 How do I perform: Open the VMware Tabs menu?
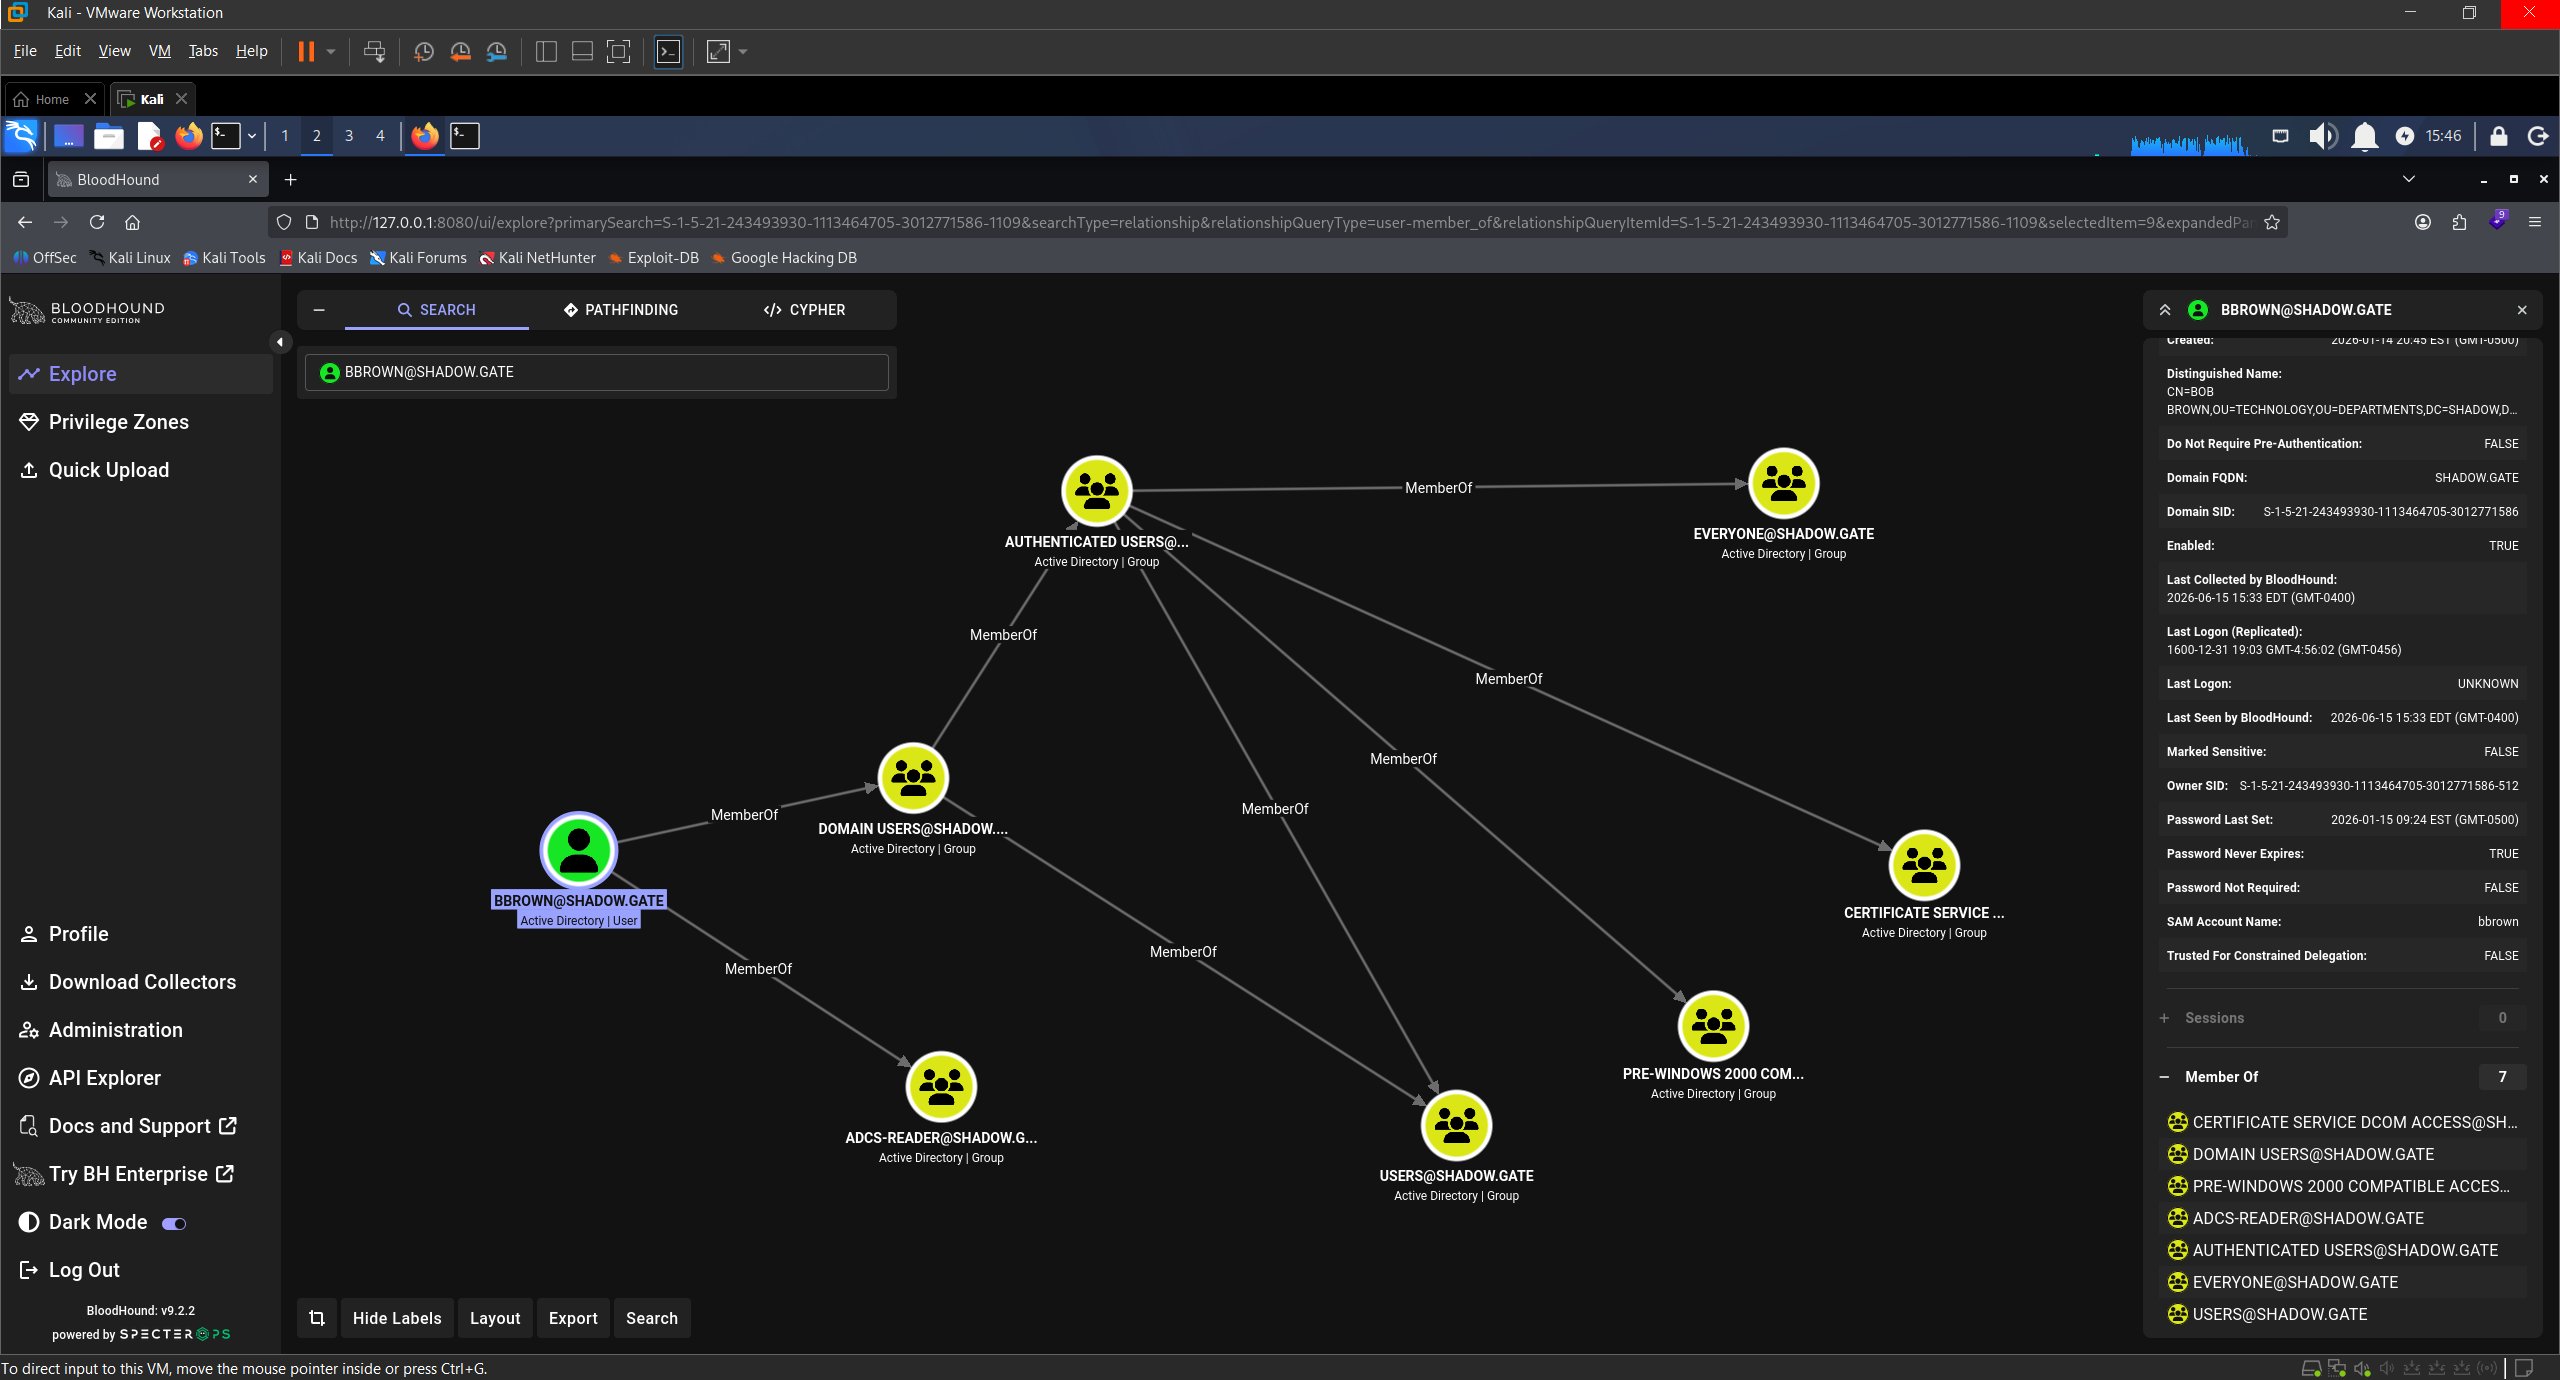pyautogui.click(x=203, y=51)
